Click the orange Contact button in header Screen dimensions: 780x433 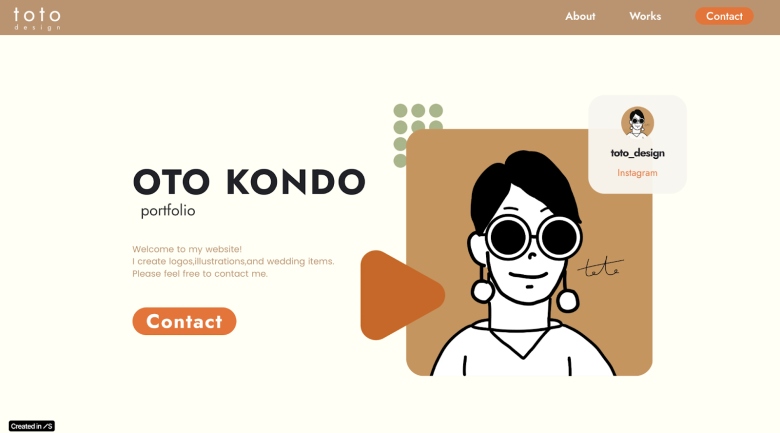724,16
